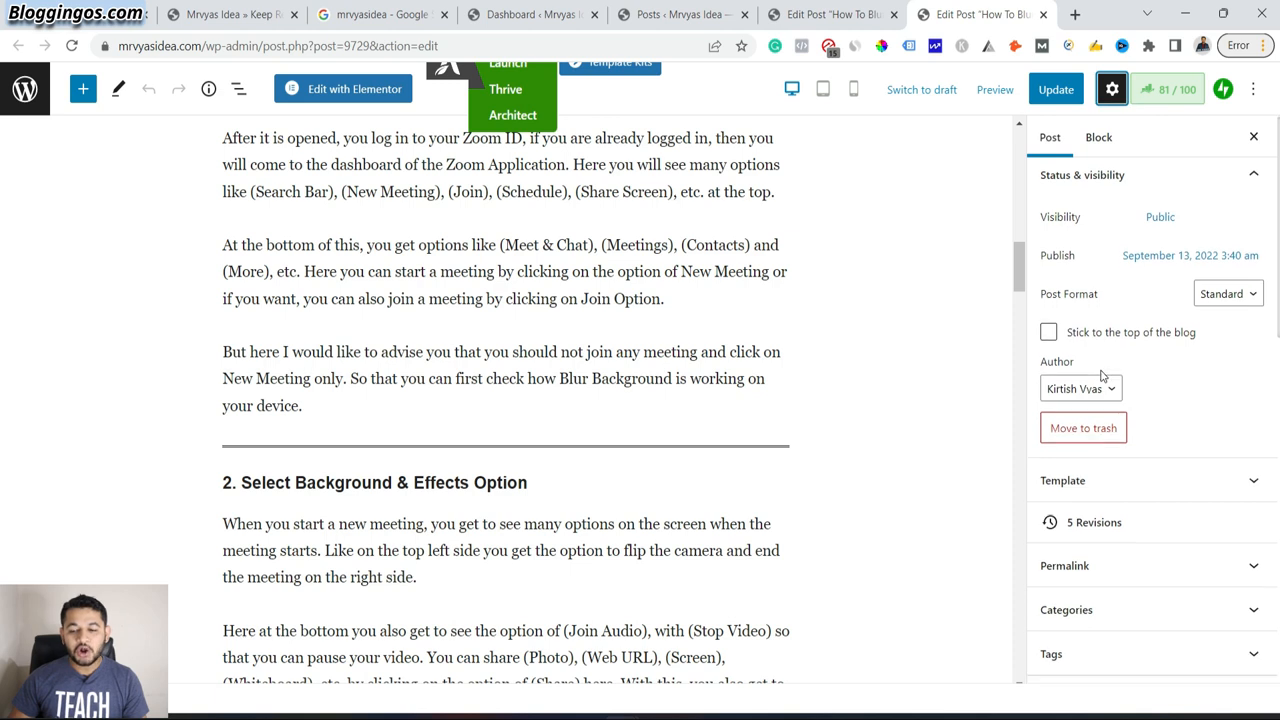The height and width of the screenshot is (720, 1280).
Task: Click the Edit with Elementor button
Action: 343,89
